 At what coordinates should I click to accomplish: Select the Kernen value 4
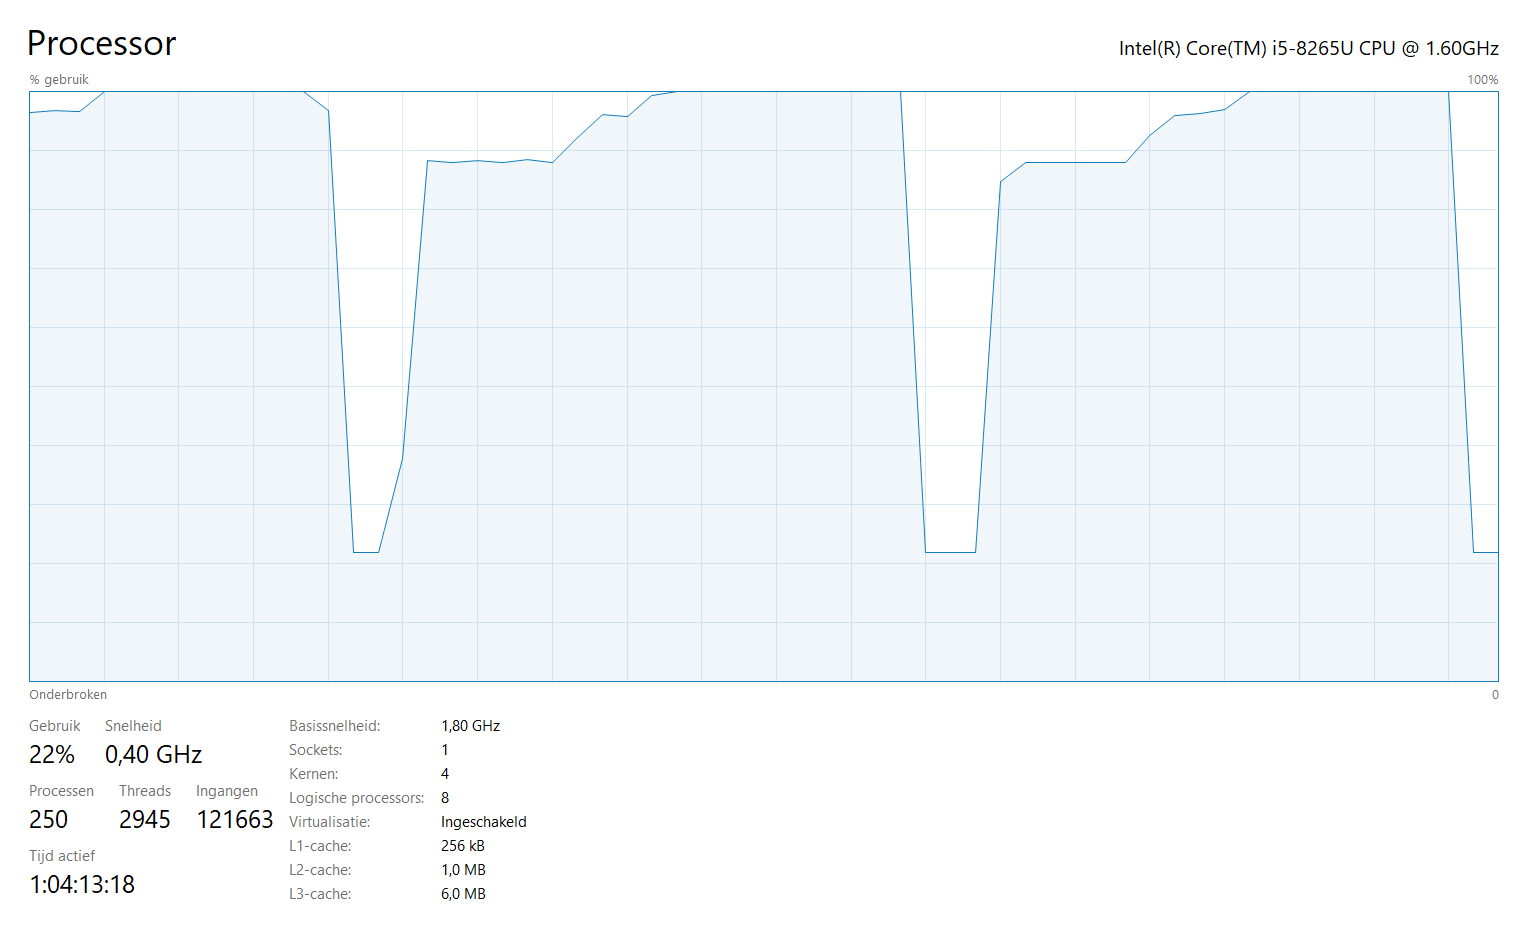[445, 774]
